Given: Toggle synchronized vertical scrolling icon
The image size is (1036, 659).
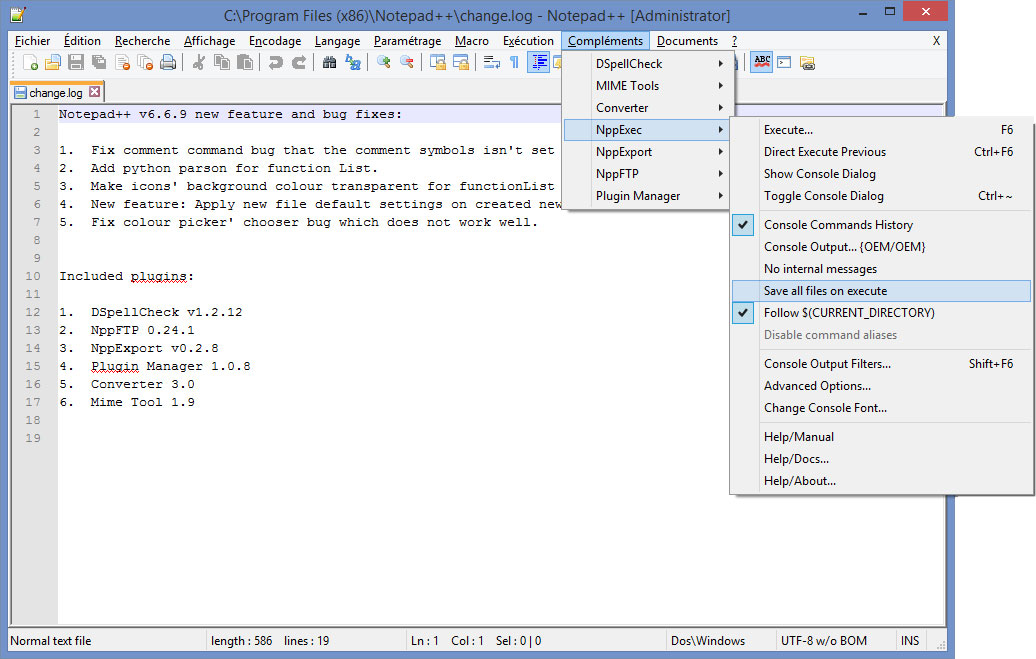Looking at the screenshot, I should click(x=437, y=63).
